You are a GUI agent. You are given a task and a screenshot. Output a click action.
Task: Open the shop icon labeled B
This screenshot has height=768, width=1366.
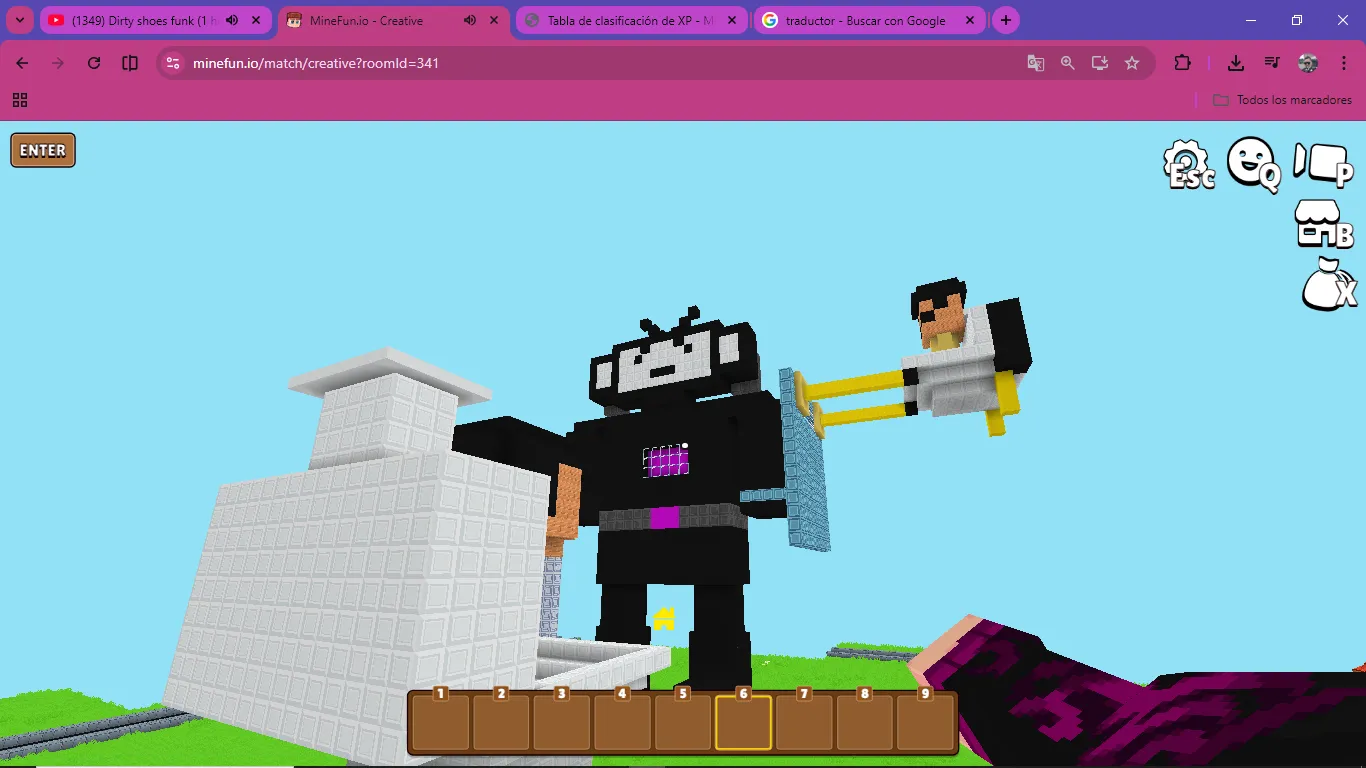click(1323, 224)
